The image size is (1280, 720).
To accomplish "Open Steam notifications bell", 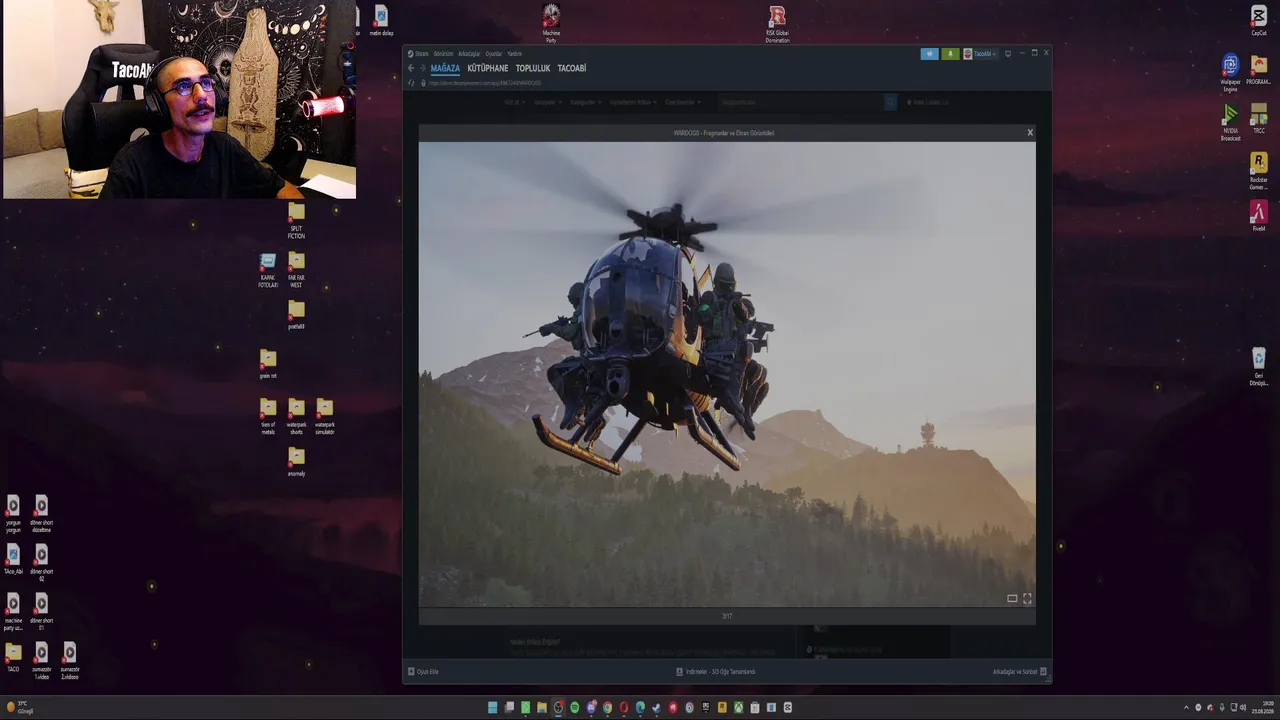I will pyautogui.click(x=950, y=54).
